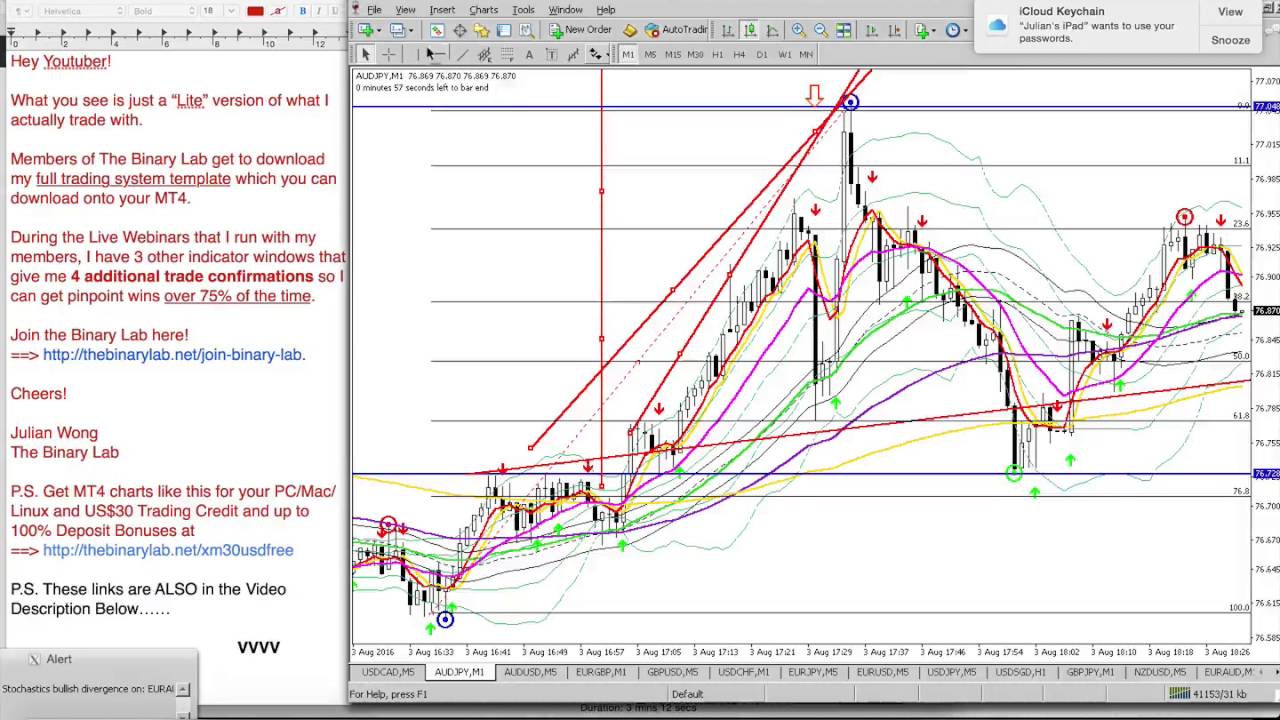The height and width of the screenshot is (720, 1280).
Task: Click the New Chart icon in MT4 toolbar
Action: pyautogui.click(x=366, y=30)
